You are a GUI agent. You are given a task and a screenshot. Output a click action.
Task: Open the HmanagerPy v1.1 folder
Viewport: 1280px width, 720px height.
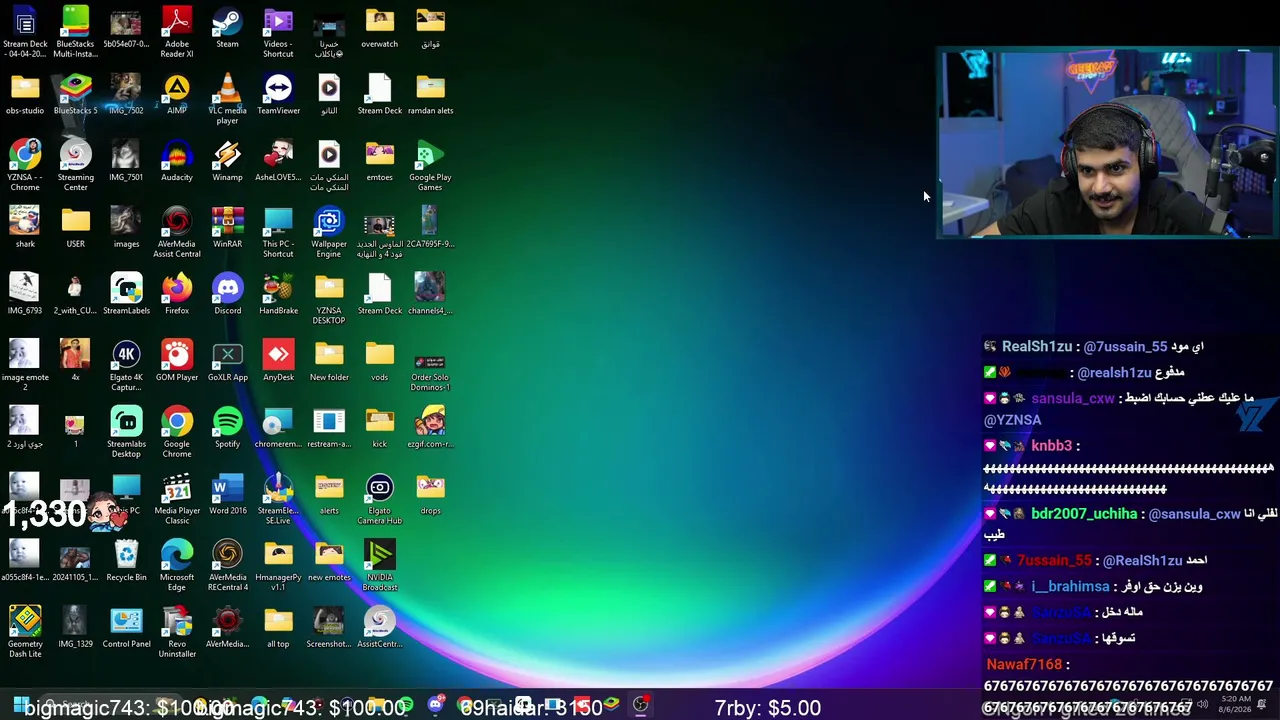[x=278, y=566]
